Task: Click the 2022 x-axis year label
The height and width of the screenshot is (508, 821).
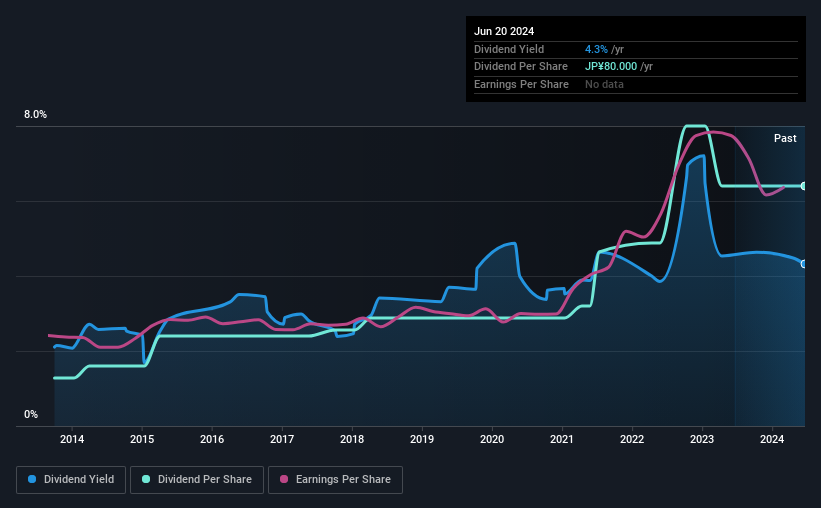Action: click(x=632, y=439)
